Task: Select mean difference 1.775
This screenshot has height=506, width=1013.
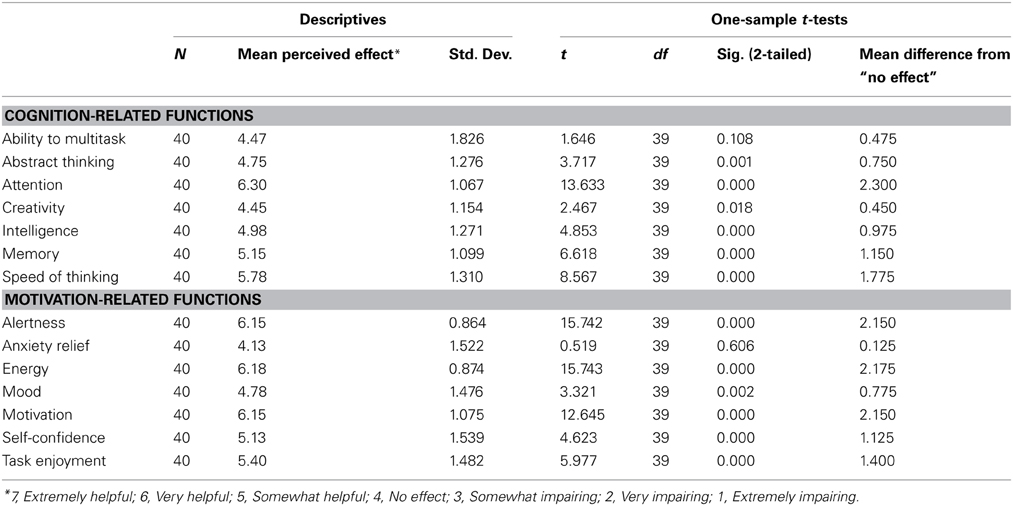Action: pyautogui.click(x=877, y=277)
